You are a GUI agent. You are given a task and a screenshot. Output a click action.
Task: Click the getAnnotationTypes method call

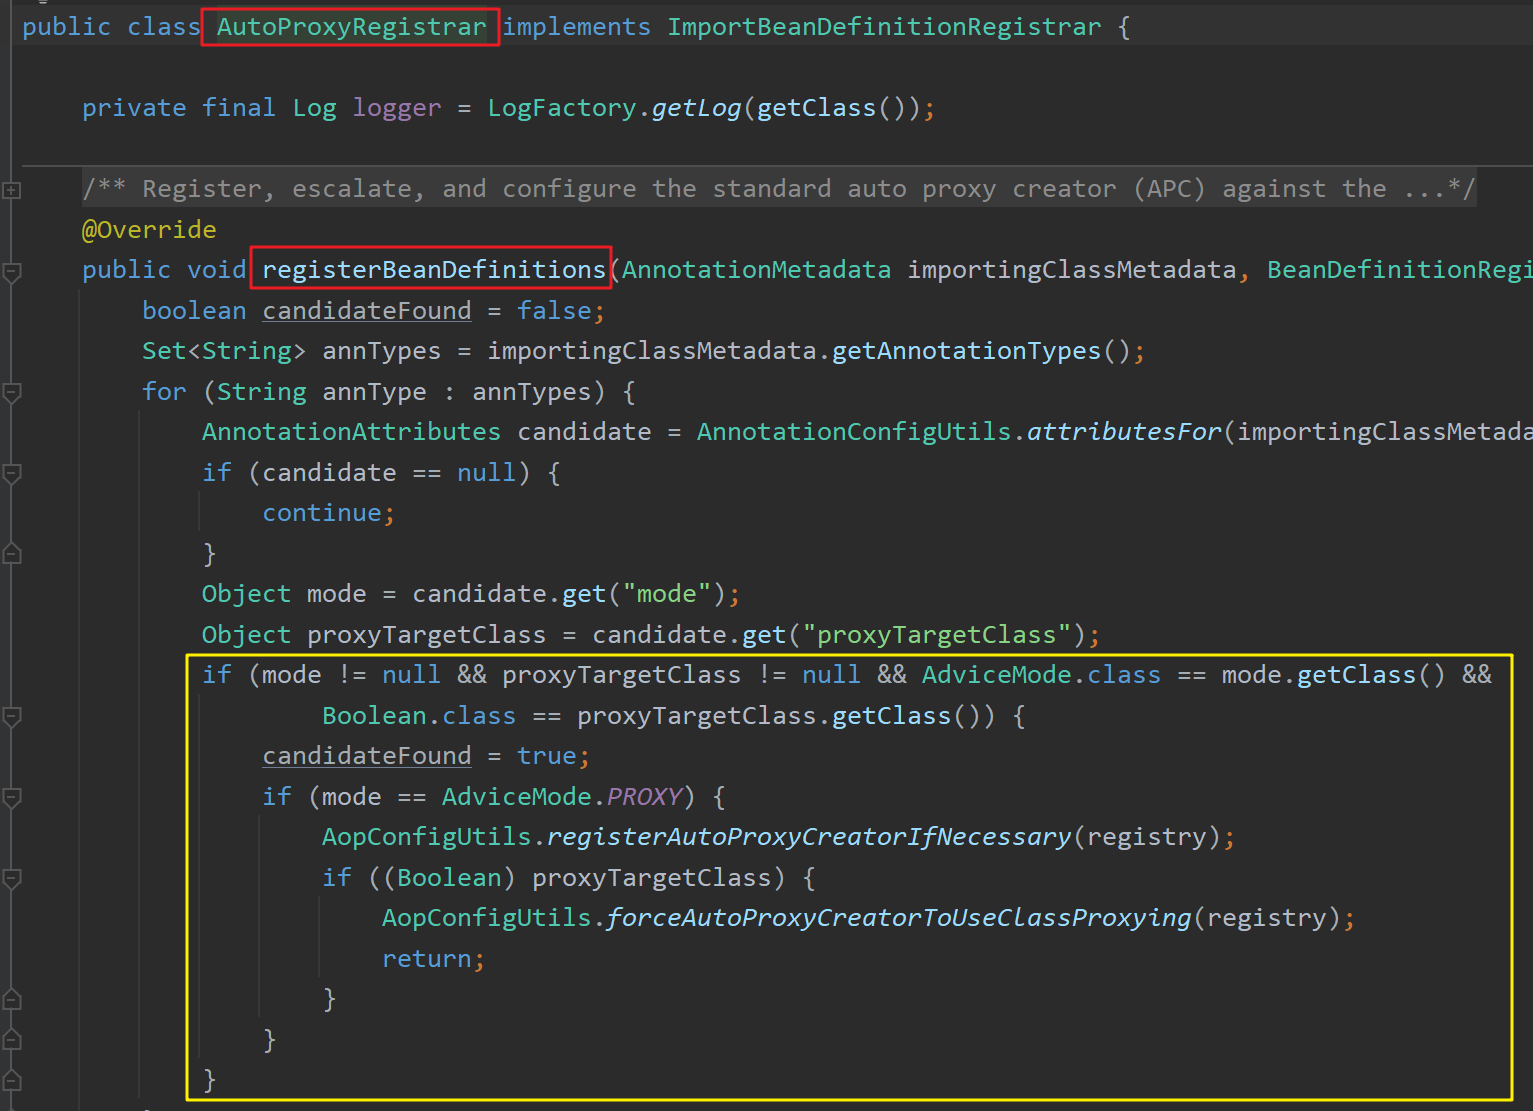pos(966,351)
